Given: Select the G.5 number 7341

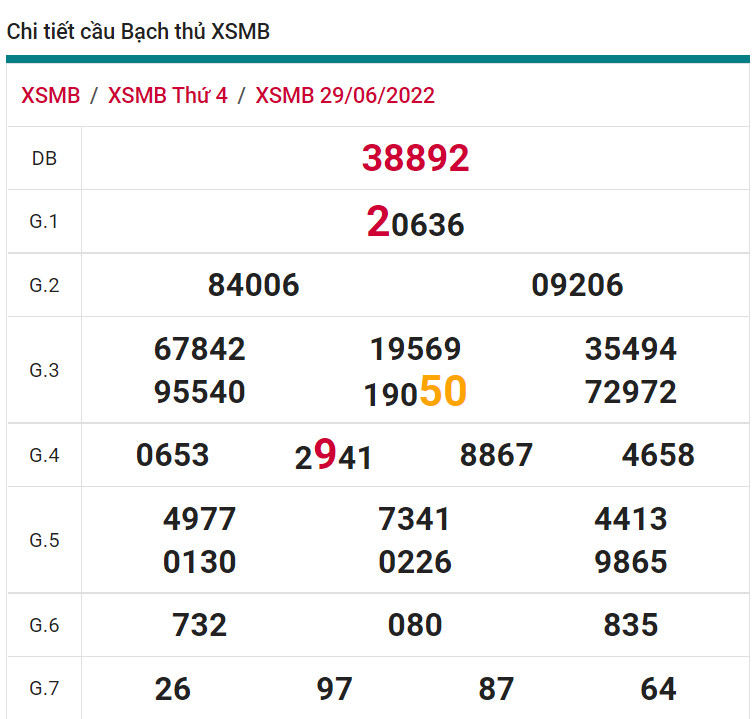Looking at the screenshot, I should 415,519.
